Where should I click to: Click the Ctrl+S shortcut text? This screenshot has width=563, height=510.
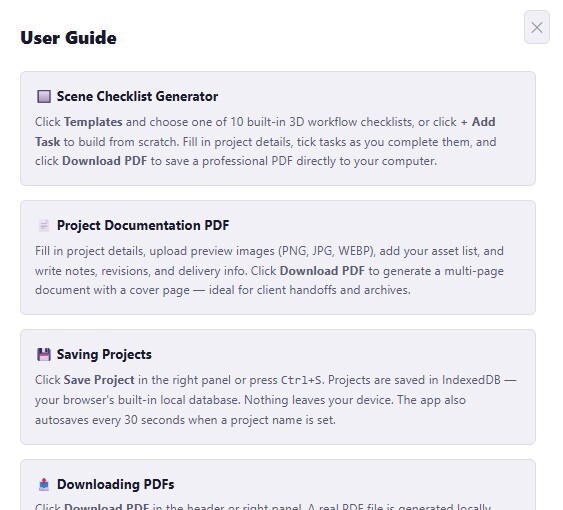(x=301, y=380)
